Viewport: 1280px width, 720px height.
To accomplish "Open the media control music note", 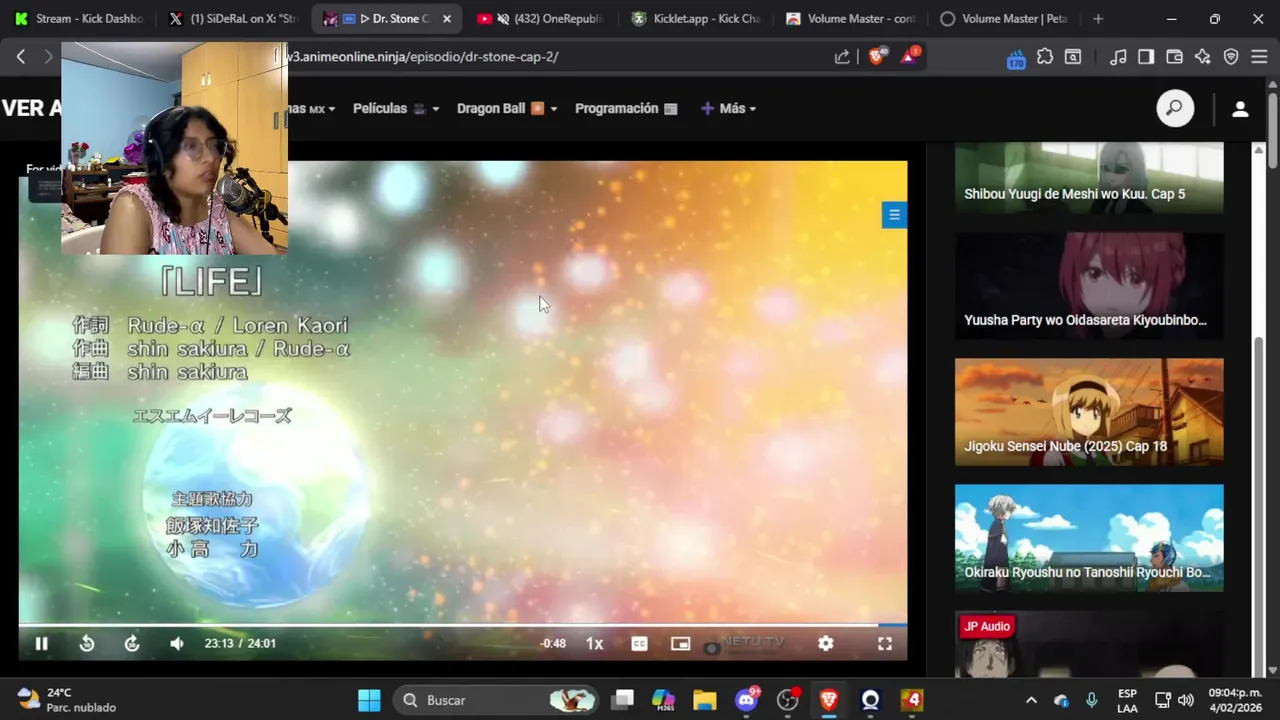I will pos(1119,57).
